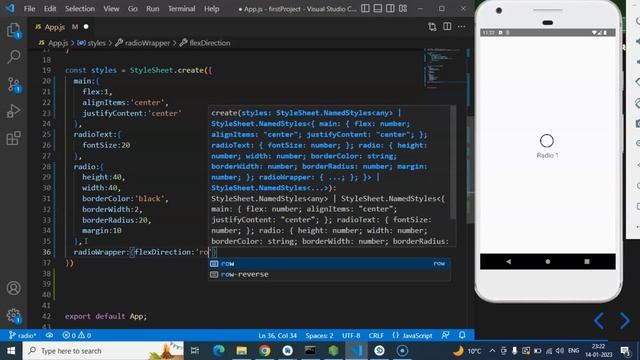
Task: Open notifications bell in status bar
Action: pos(462,336)
